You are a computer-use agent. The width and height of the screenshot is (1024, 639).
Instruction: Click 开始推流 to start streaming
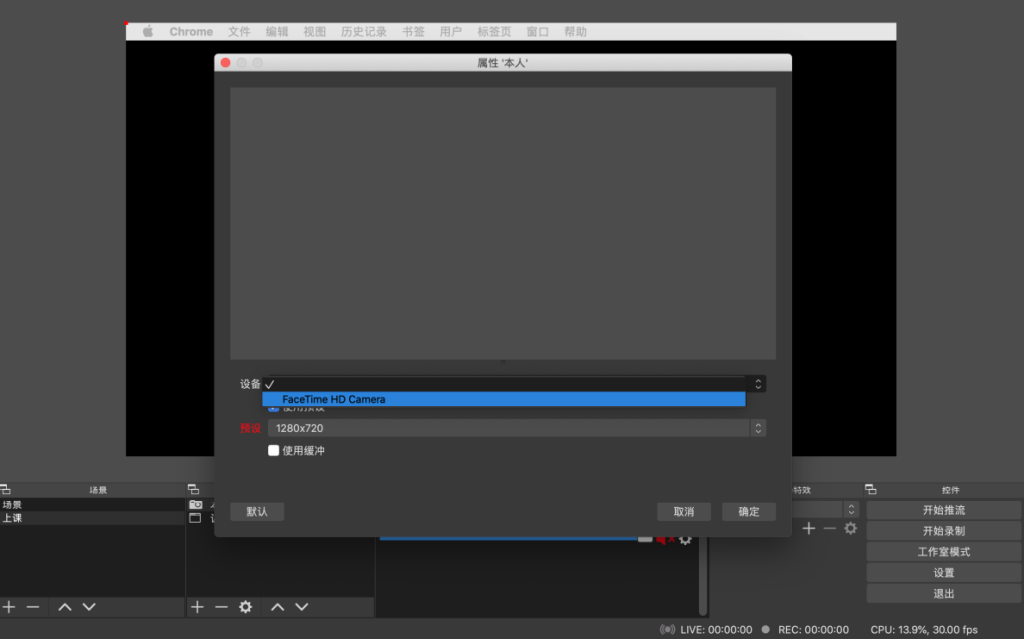point(943,510)
